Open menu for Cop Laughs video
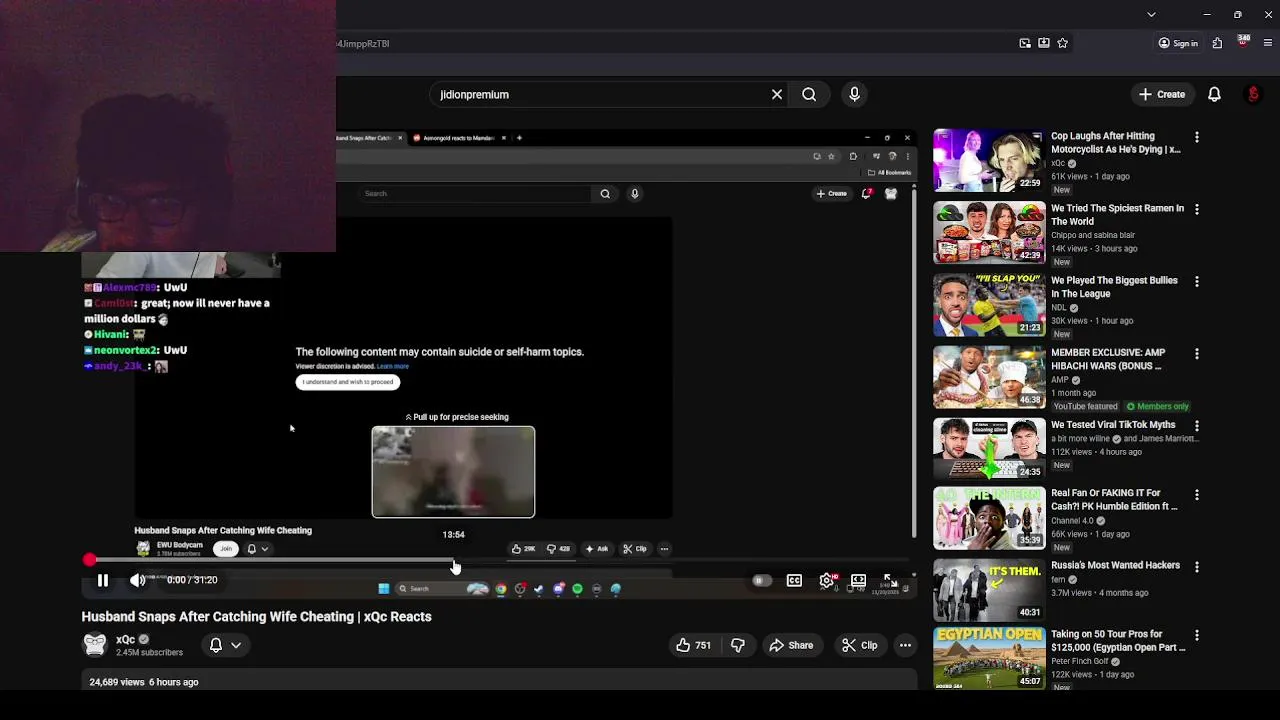 point(1197,137)
